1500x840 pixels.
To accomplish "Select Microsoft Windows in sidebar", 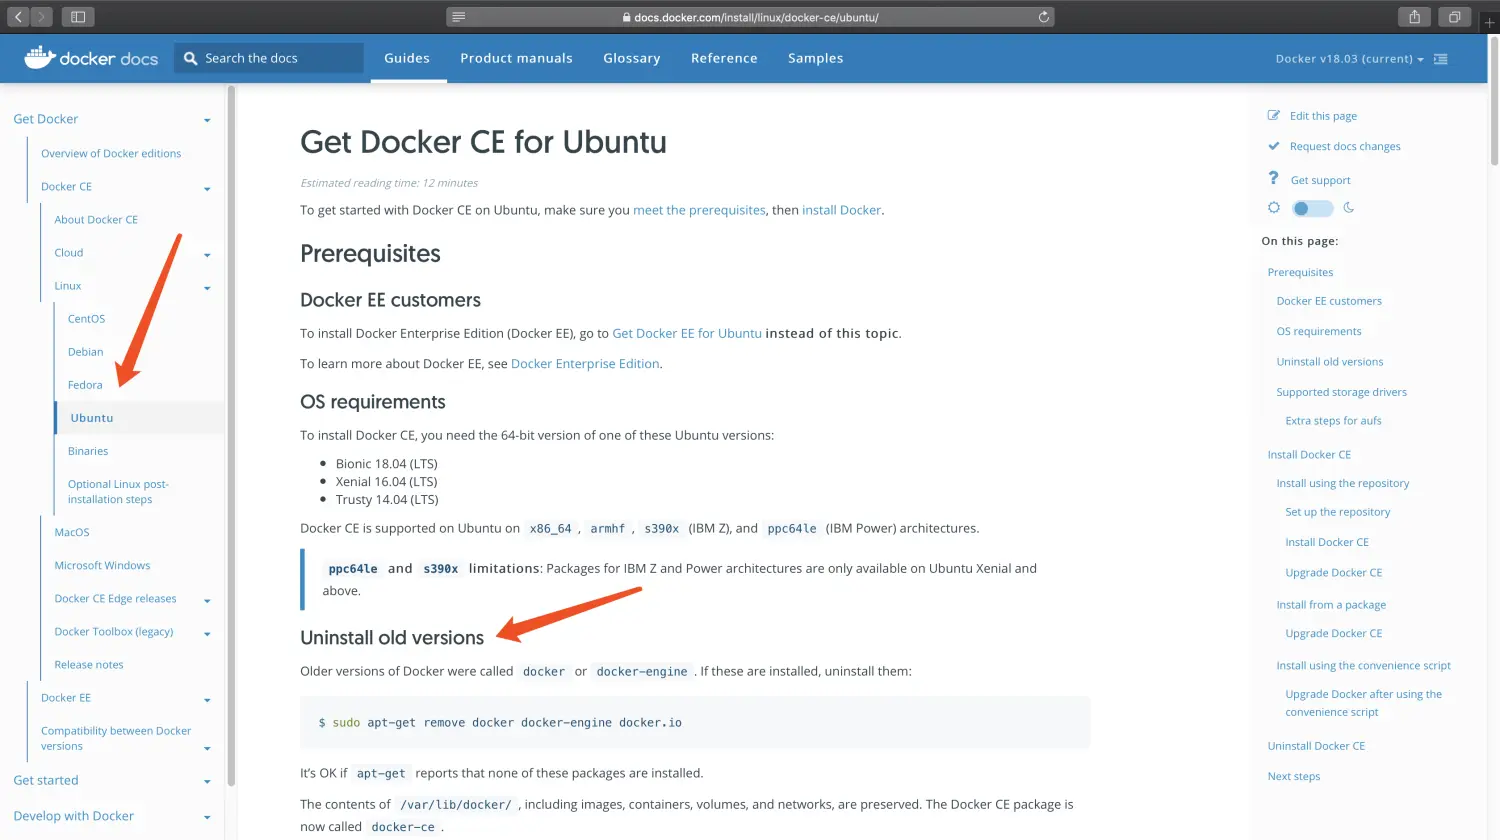I will click(102, 565).
